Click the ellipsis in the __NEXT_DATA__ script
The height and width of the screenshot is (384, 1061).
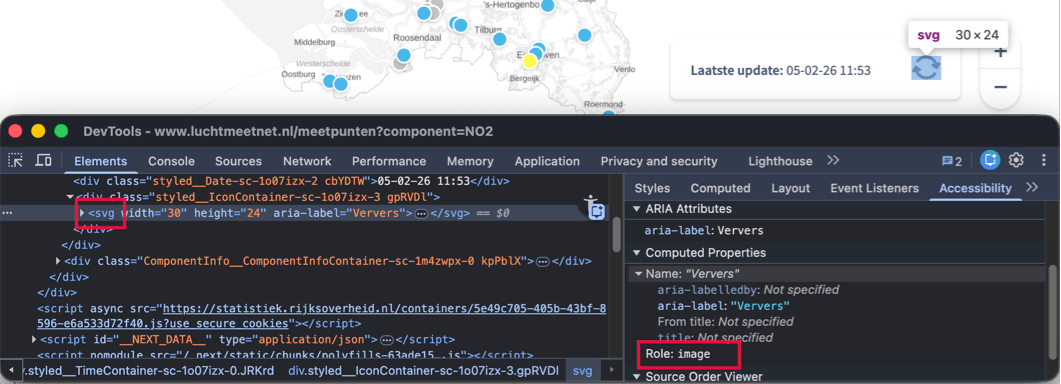(387, 339)
